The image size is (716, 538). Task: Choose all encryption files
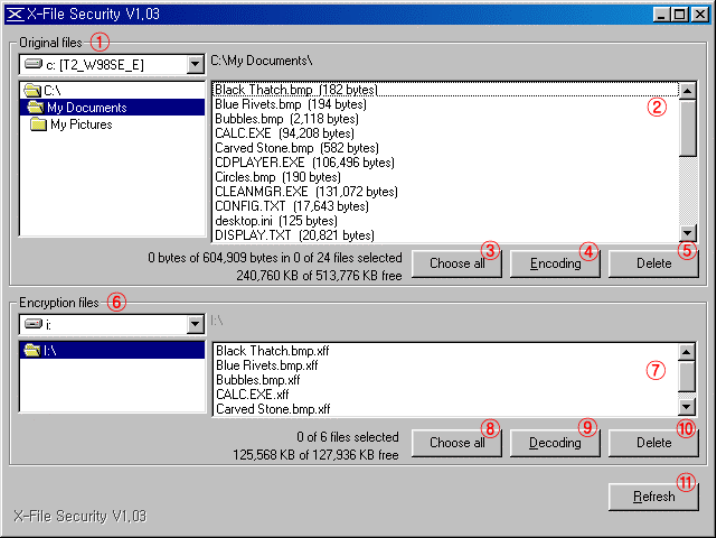457,443
